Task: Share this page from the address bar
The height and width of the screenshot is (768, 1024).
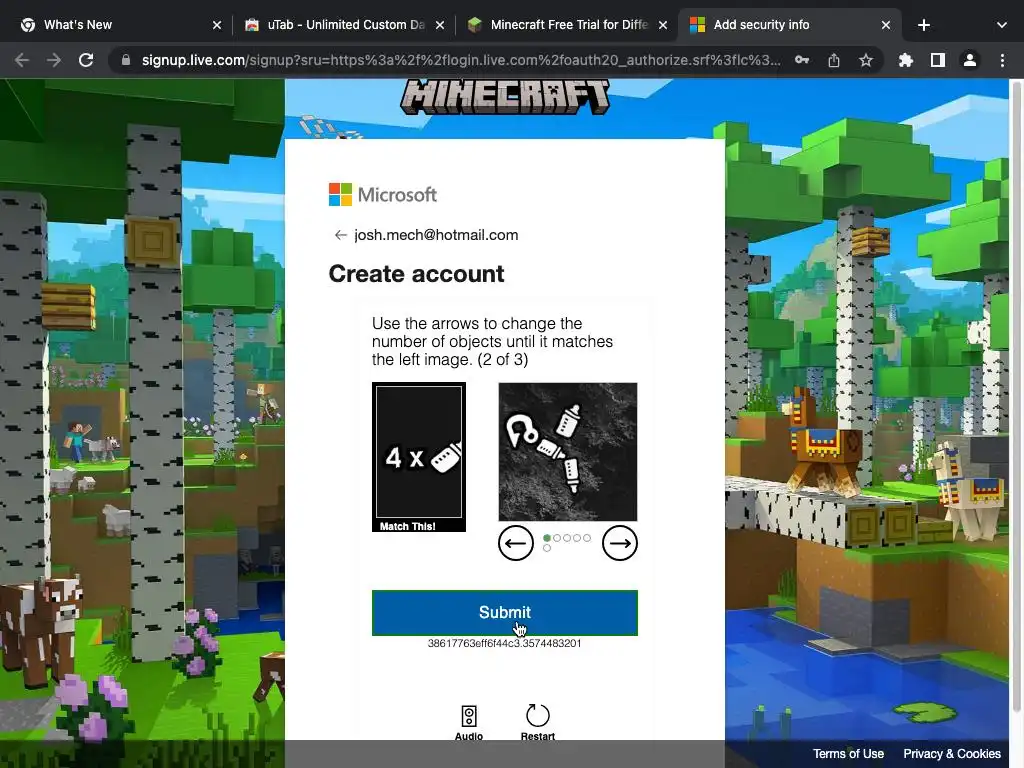Action: tap(834, 60)
